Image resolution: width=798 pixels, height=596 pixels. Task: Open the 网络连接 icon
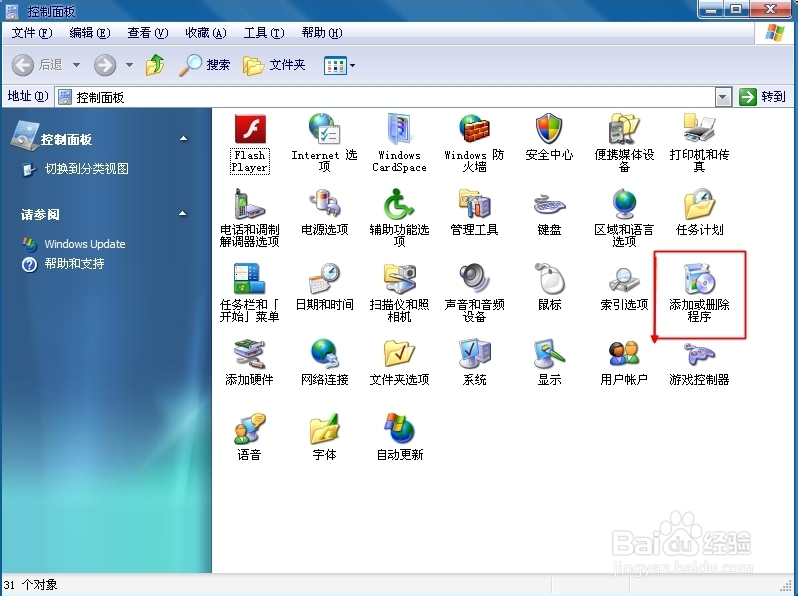[324, 355]
